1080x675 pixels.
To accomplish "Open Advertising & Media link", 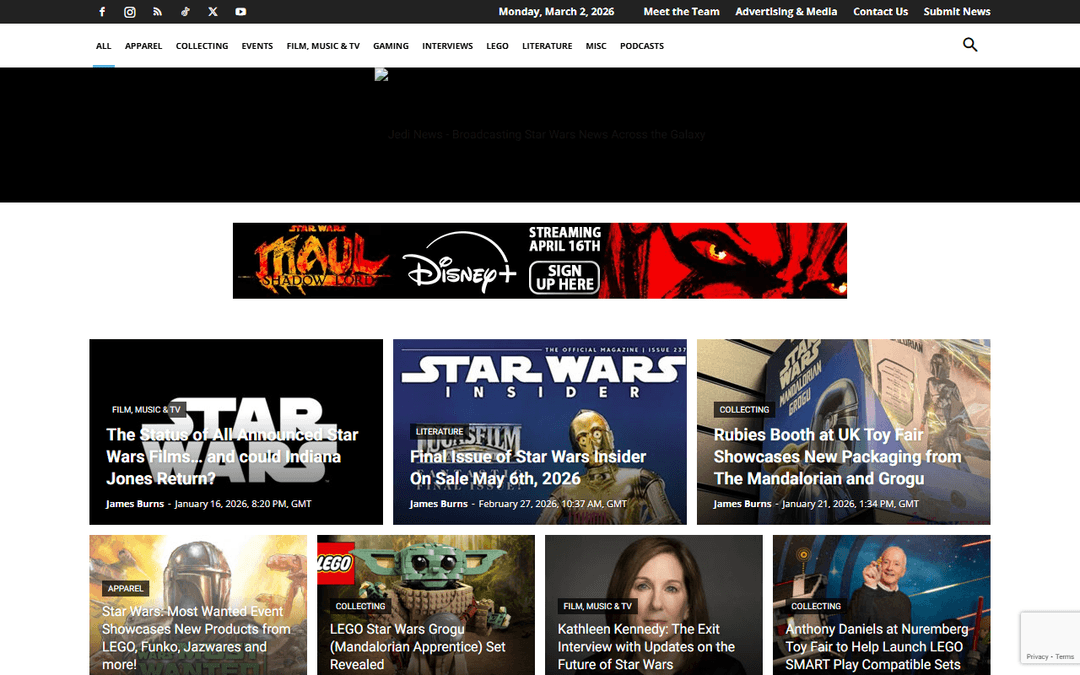I will click(x=786, y=12).
